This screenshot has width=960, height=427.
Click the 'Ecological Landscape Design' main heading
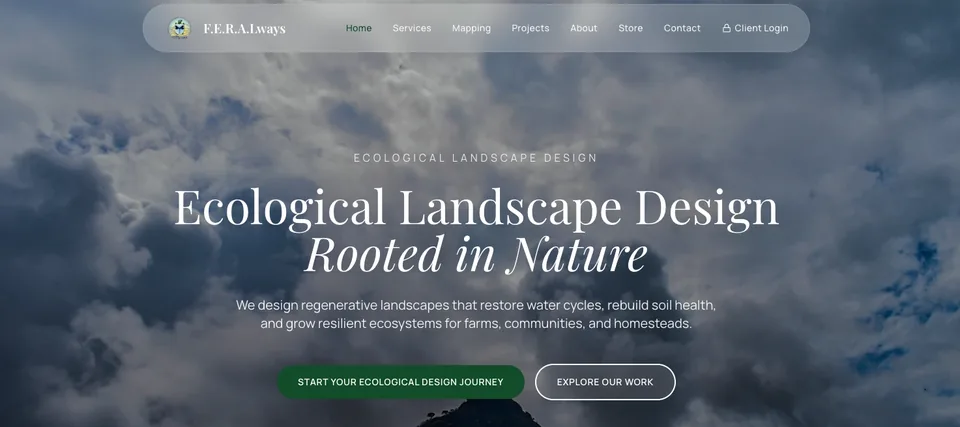[476, 208]
